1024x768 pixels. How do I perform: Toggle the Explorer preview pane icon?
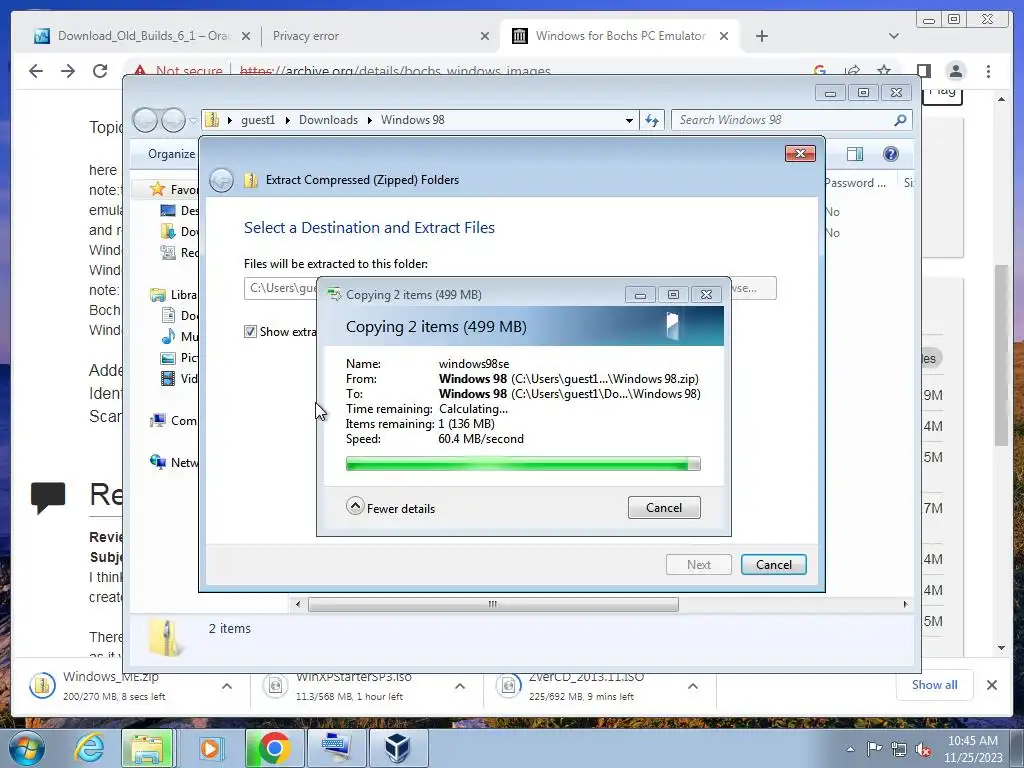point(854,154)
